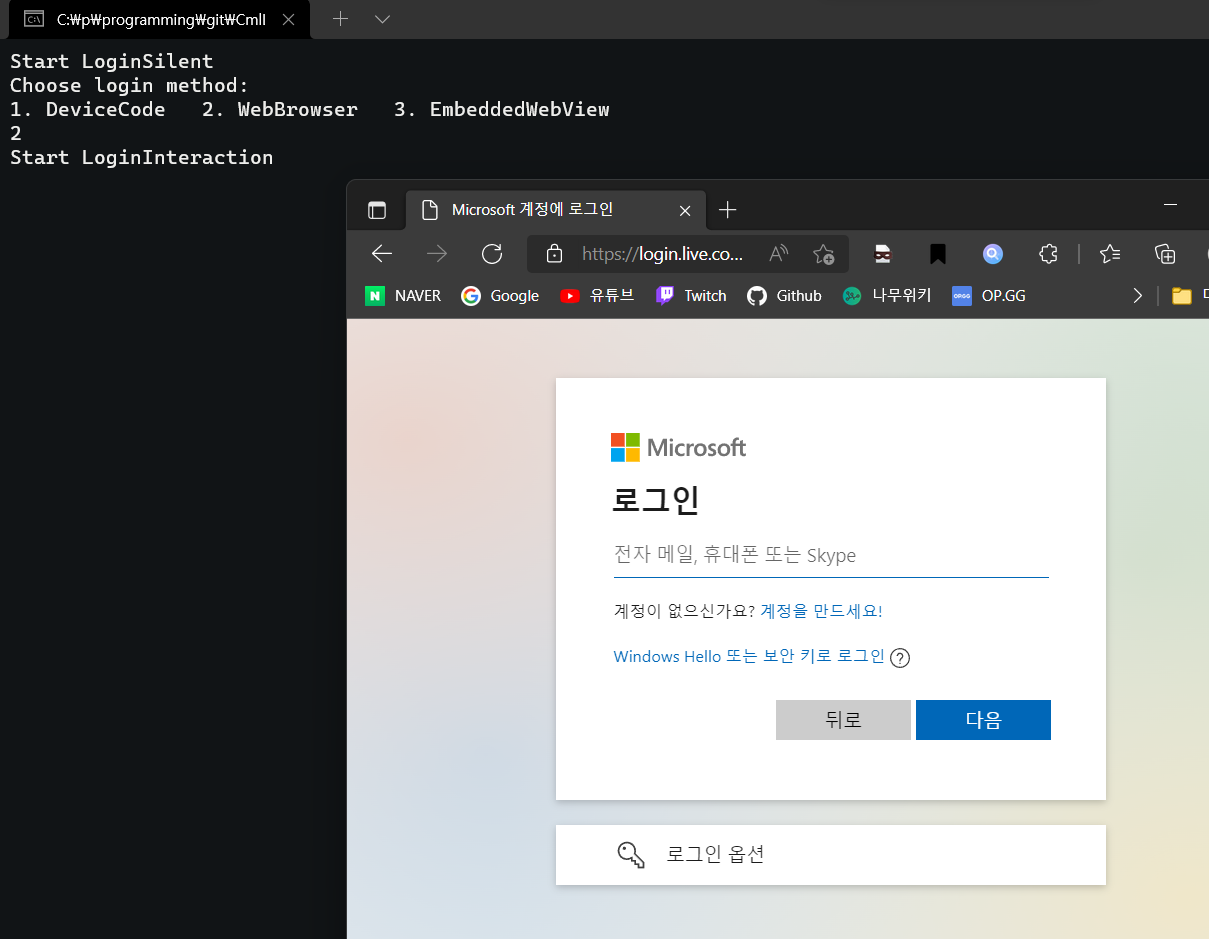Add this page to favorites (star plus)

(x=823, y=254)
